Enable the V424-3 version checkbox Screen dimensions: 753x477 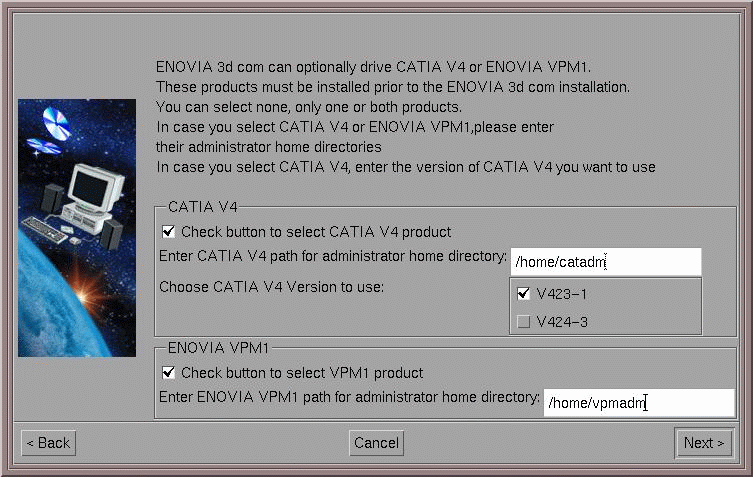pos(524,321)
